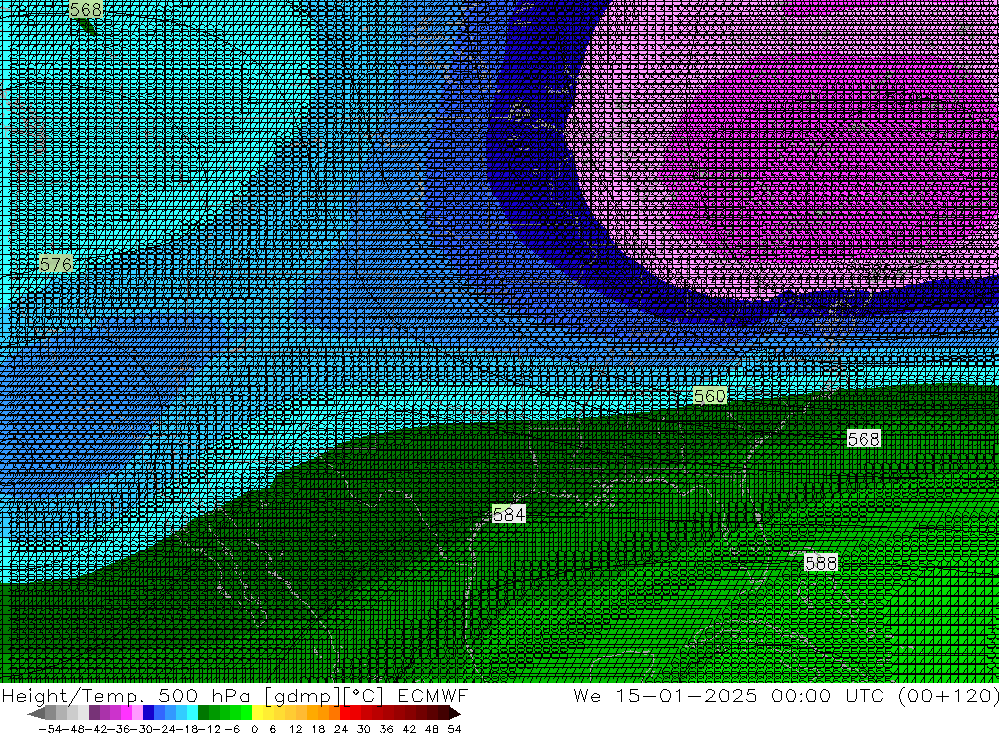The image size is (1000, 733).
Task: Click the '30' tick on the temperature scale
Action: pos(364,729)
